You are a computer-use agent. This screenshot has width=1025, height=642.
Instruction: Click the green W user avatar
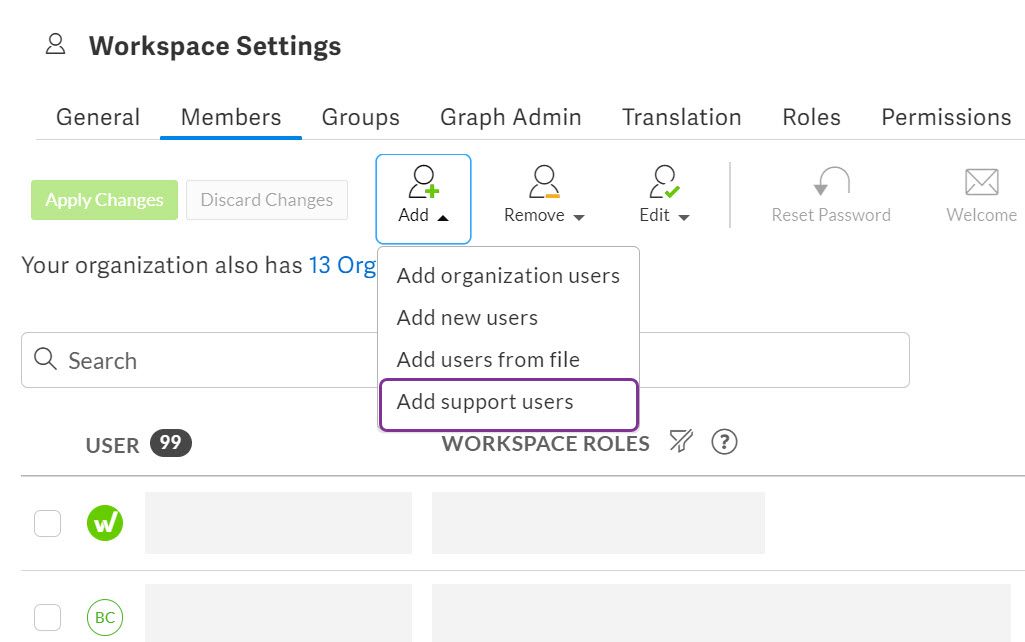105,522
